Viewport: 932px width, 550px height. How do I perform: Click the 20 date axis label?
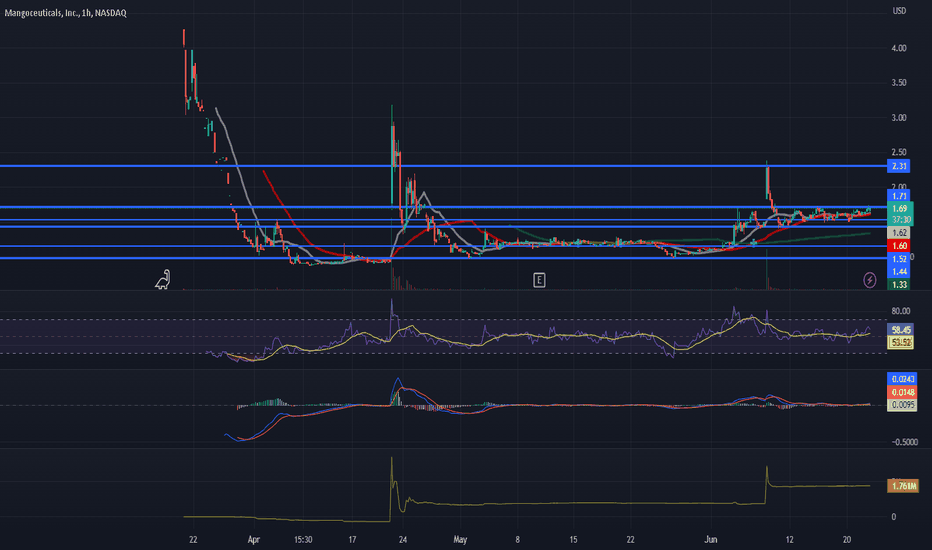point(847,540)
